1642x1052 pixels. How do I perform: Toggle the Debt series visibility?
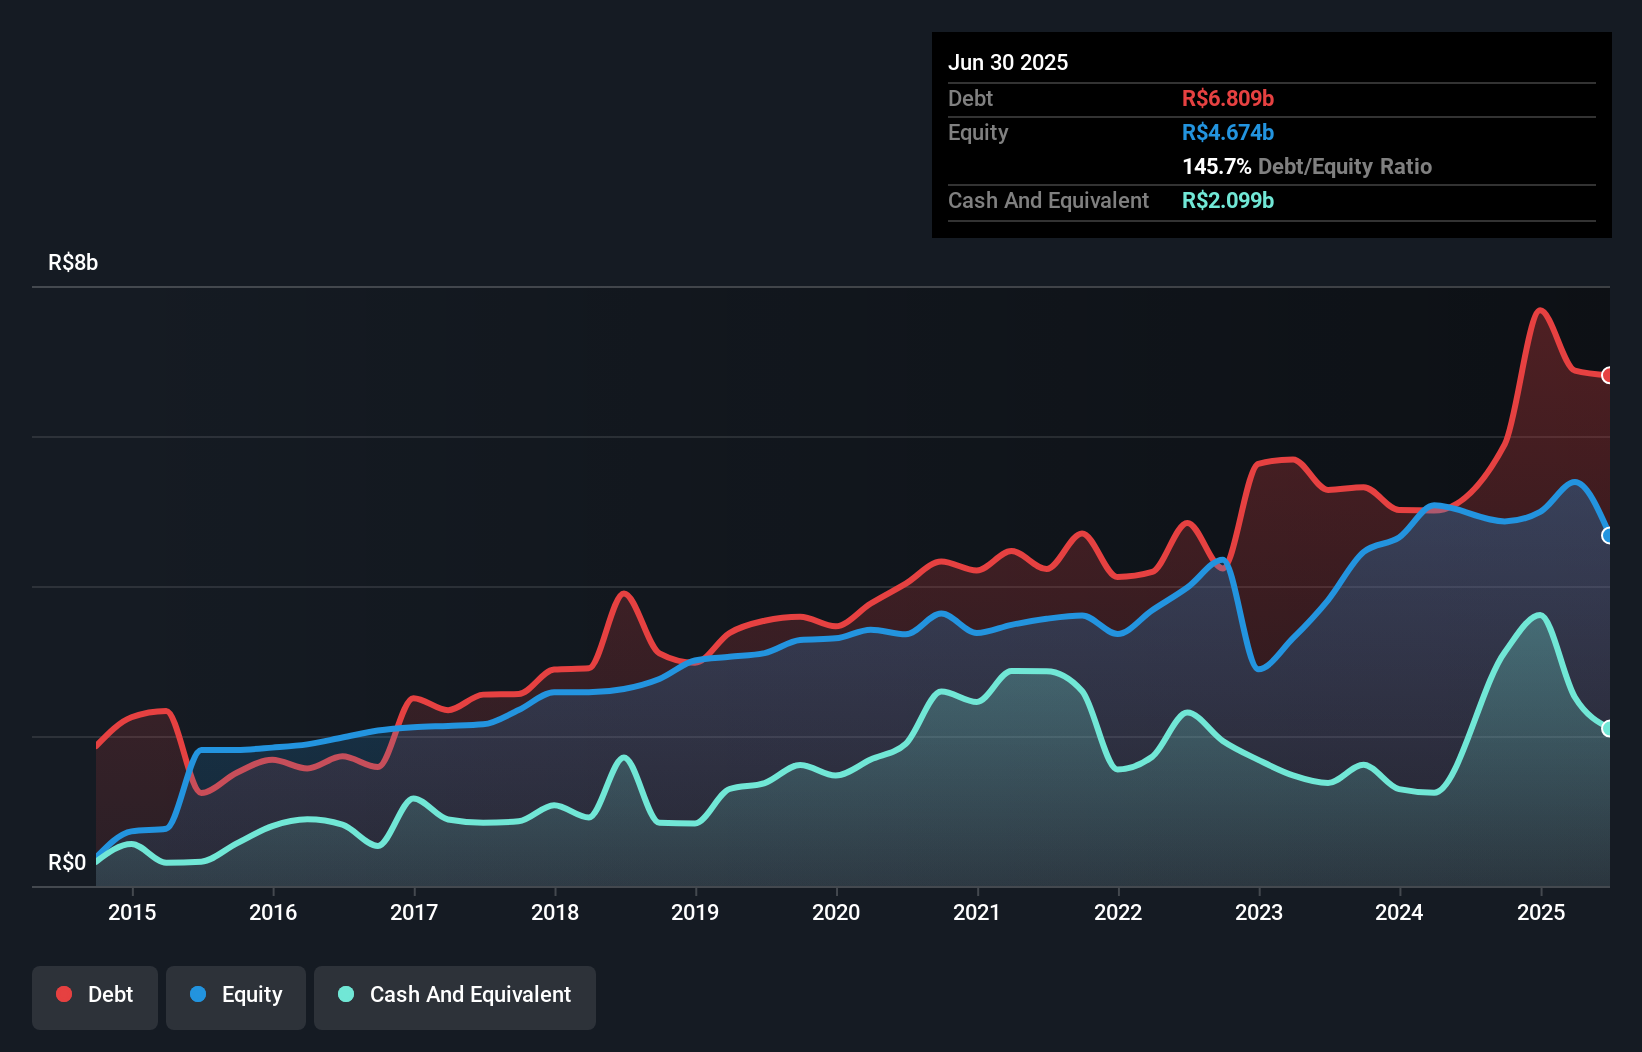(95, 994)
